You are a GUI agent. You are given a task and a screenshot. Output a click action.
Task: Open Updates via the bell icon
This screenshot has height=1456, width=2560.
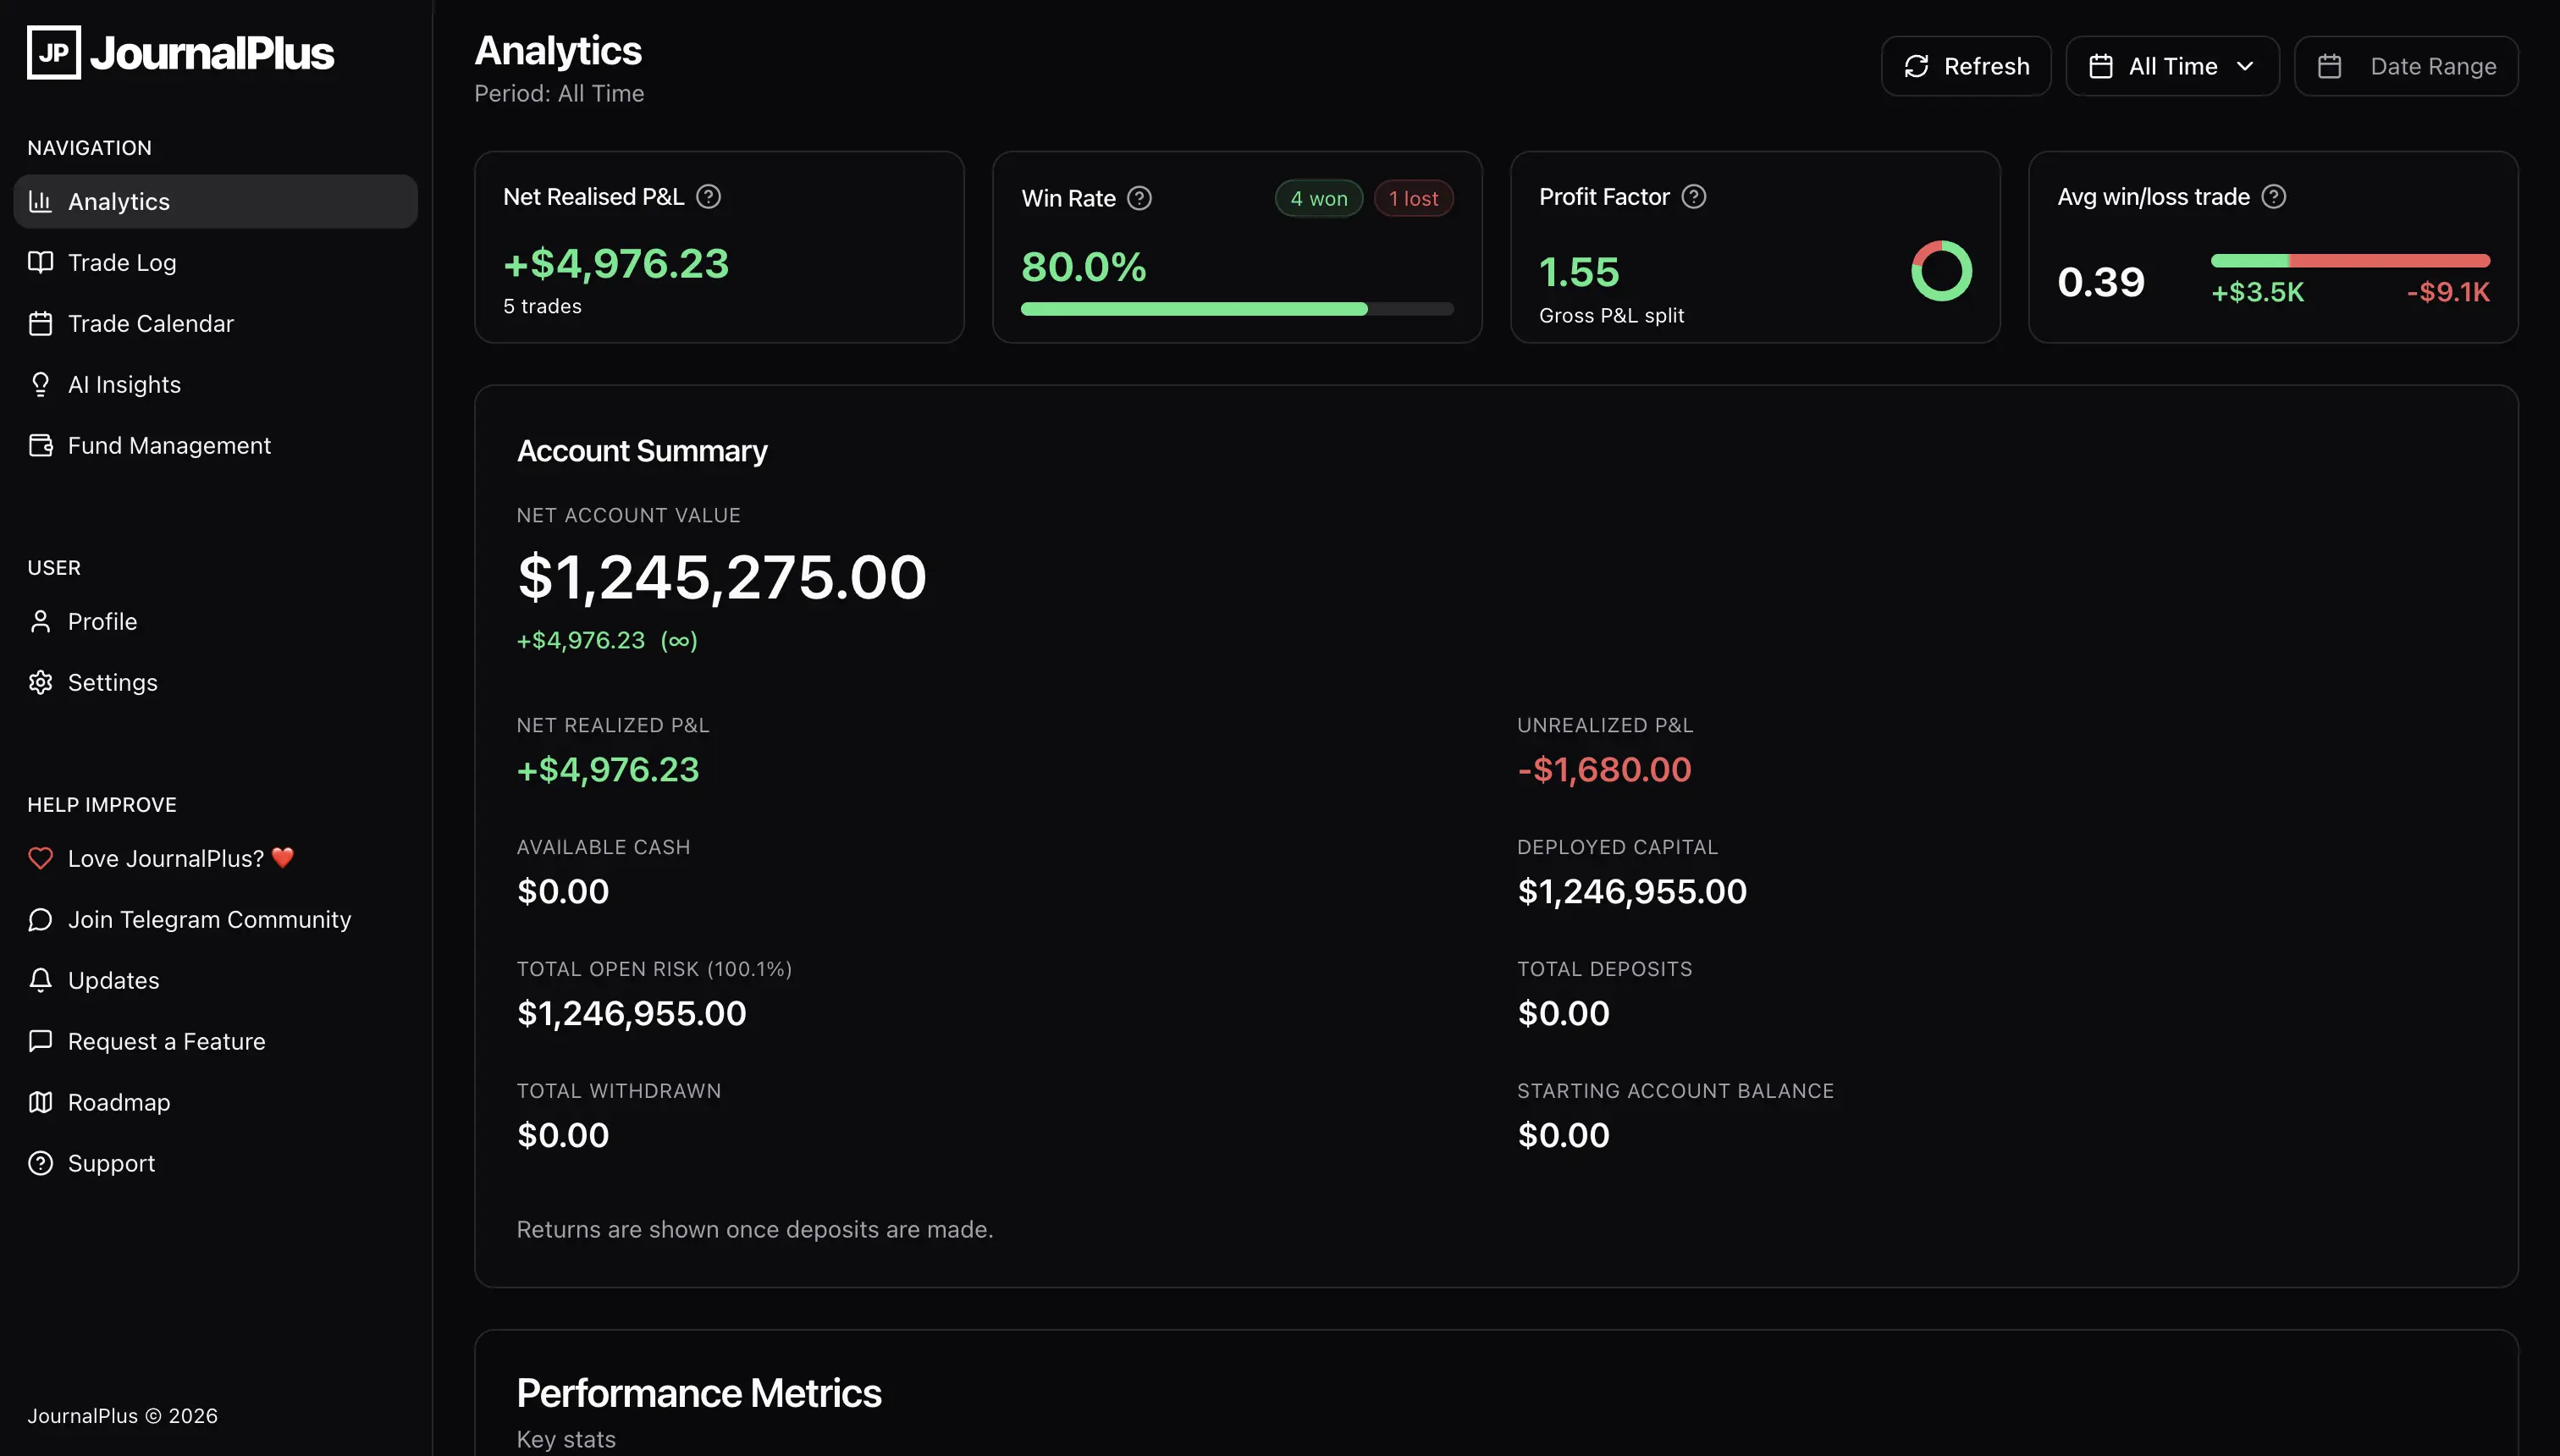[40, 980]
